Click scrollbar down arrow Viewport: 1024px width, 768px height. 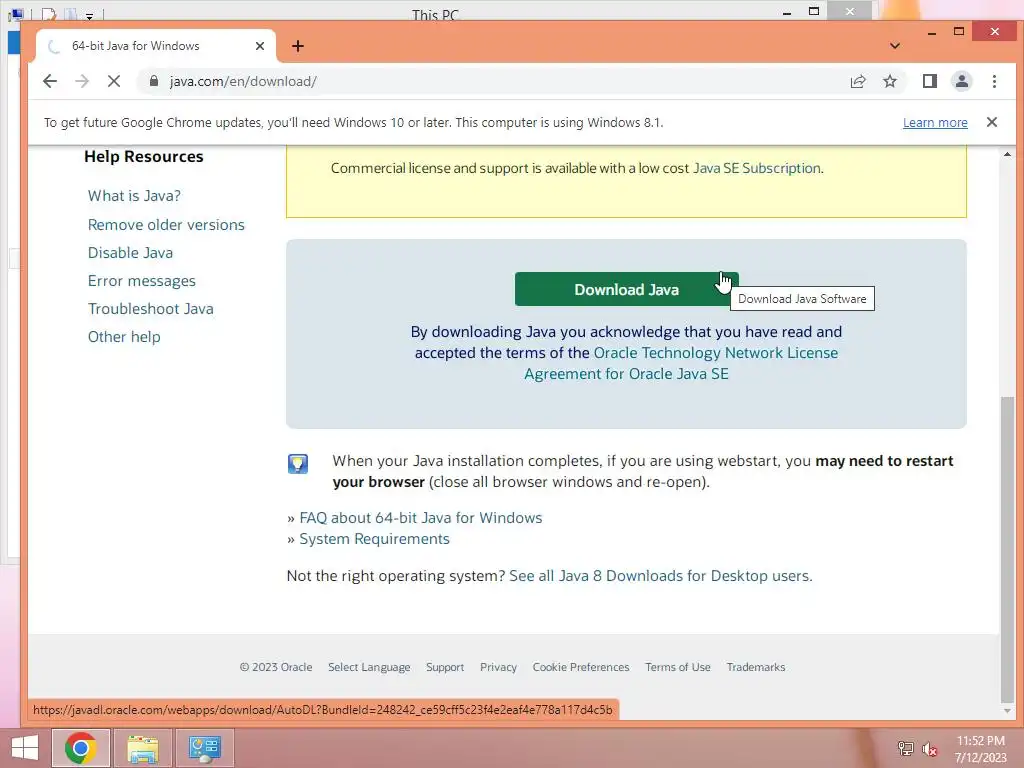pos(1007,711)
